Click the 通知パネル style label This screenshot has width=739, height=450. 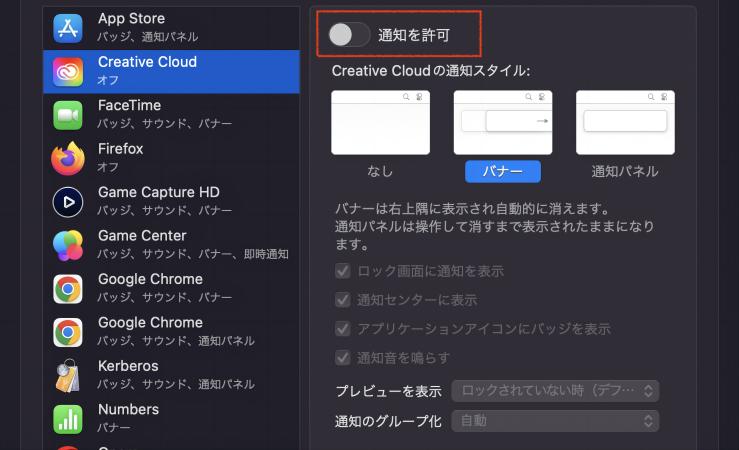[625, 171]
